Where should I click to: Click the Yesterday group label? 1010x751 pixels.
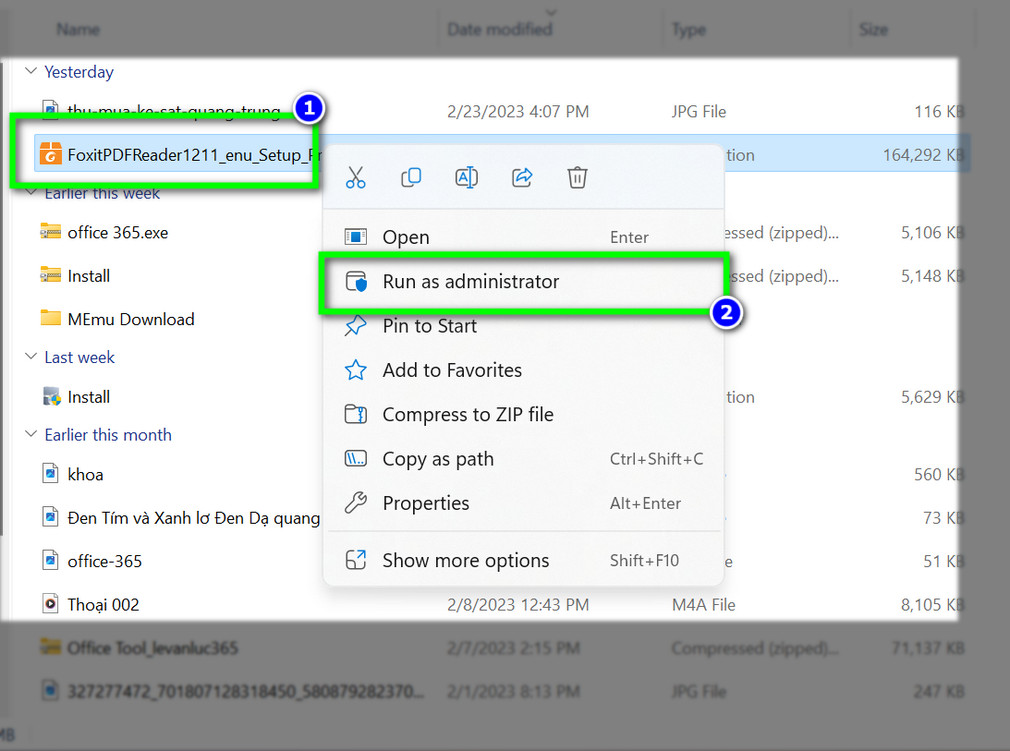tap(79, 71)
